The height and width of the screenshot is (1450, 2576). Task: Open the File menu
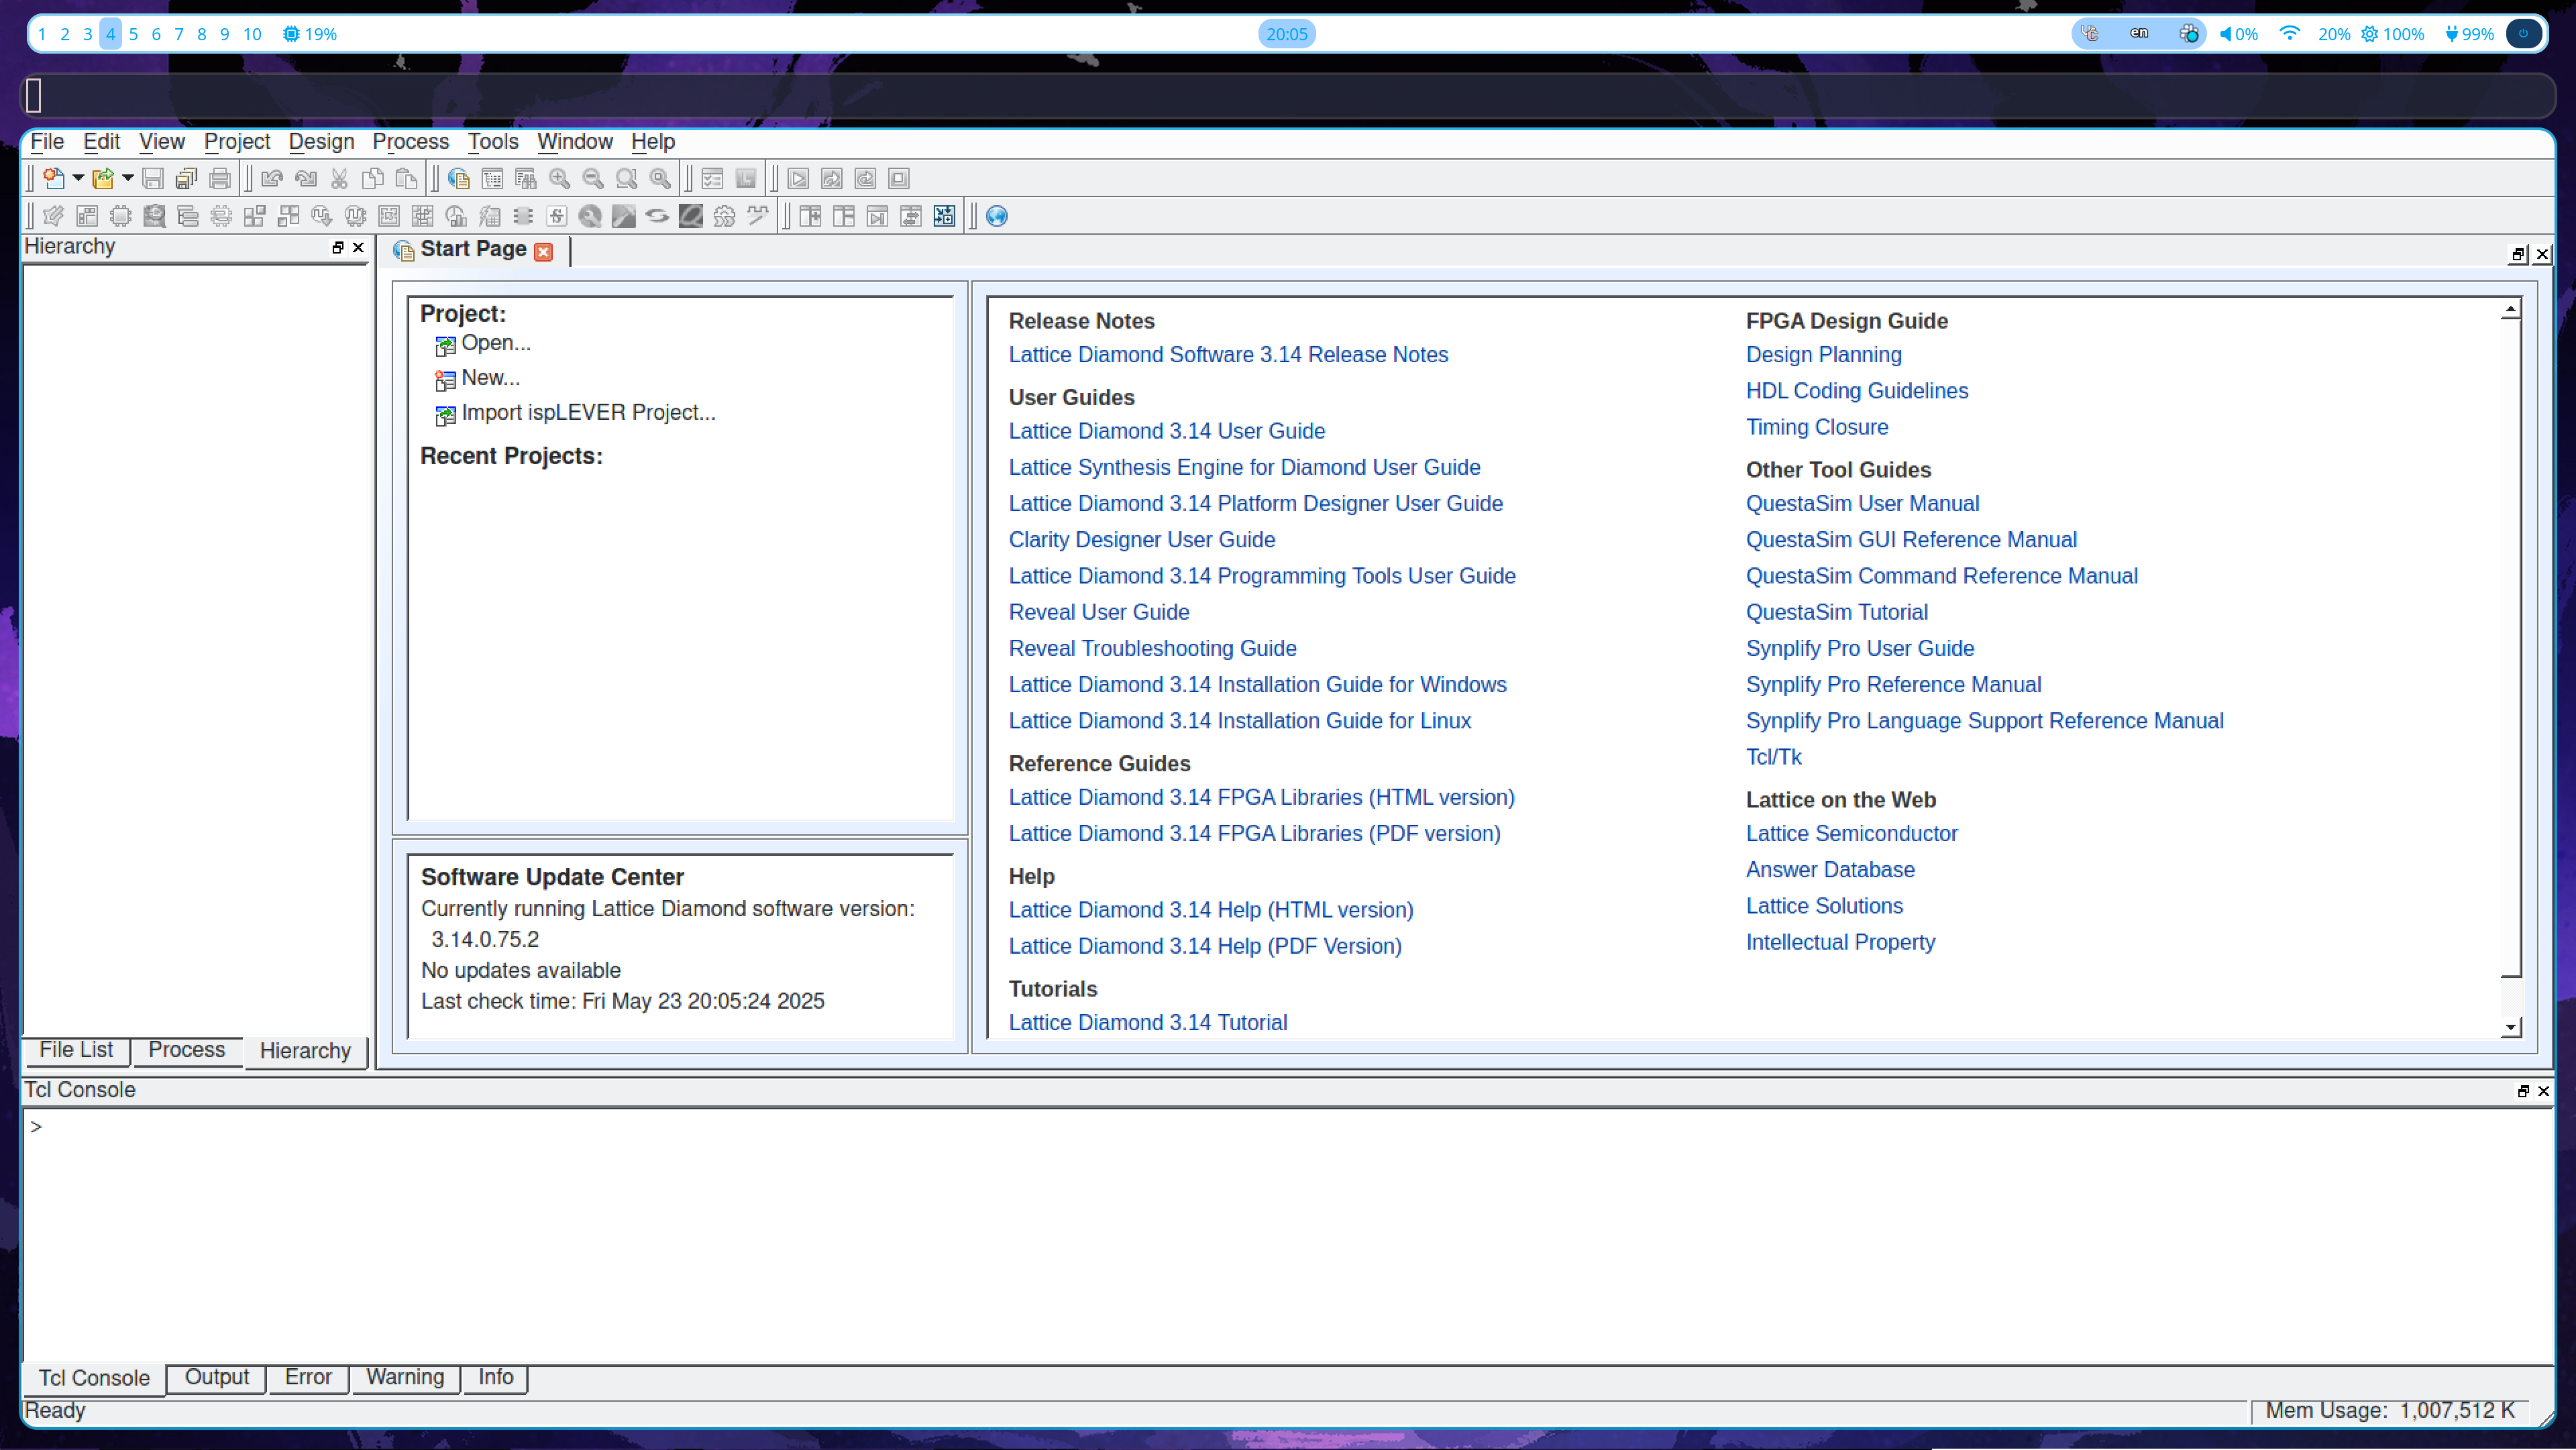coord(47,142)
